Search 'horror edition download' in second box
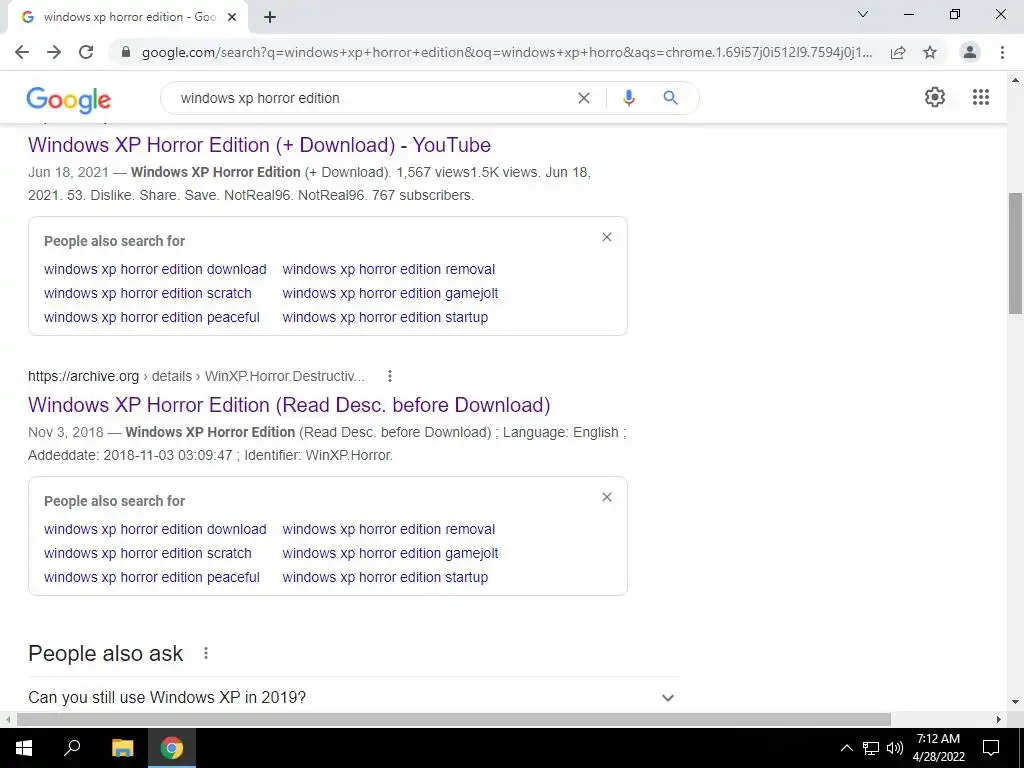The image size is (1024, 768). (155, 529)
